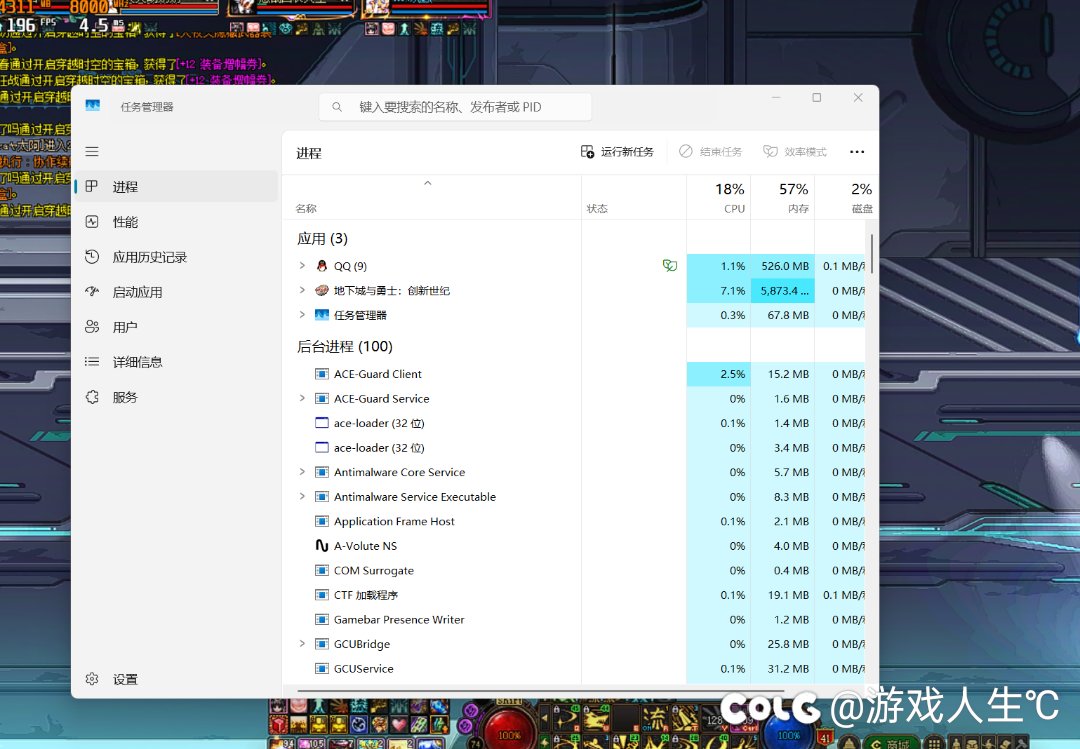
Task: Click the 526.0 MB memory cell
Action: click(x=782, y=266)
